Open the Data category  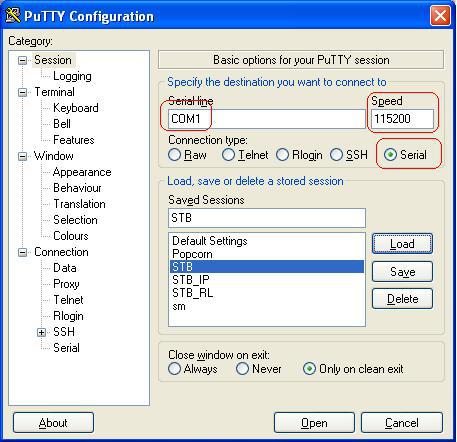point(65,268)
